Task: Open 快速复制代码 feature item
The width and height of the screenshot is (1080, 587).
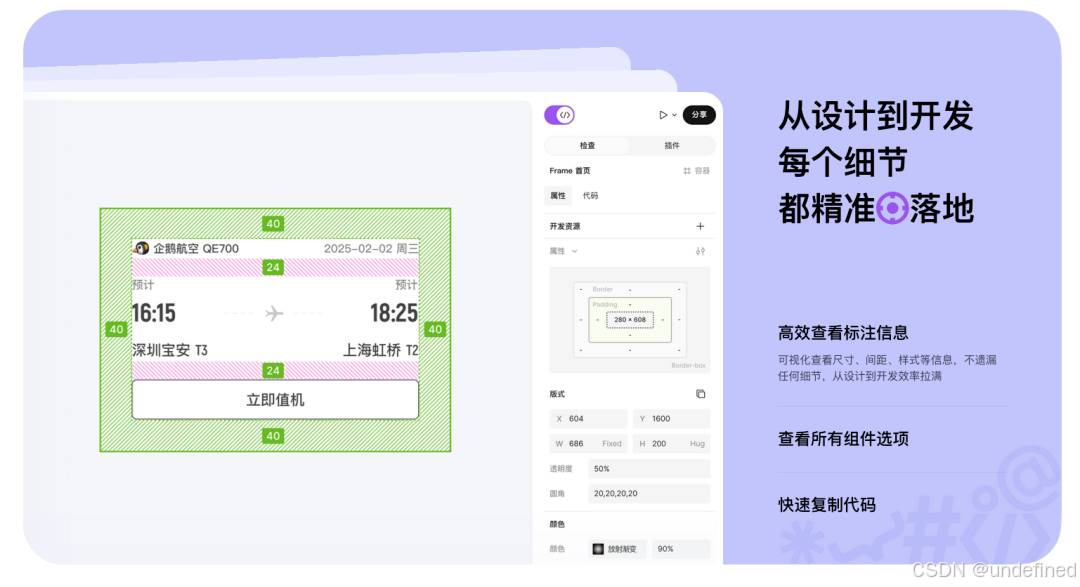Action: tap(827, 505)
